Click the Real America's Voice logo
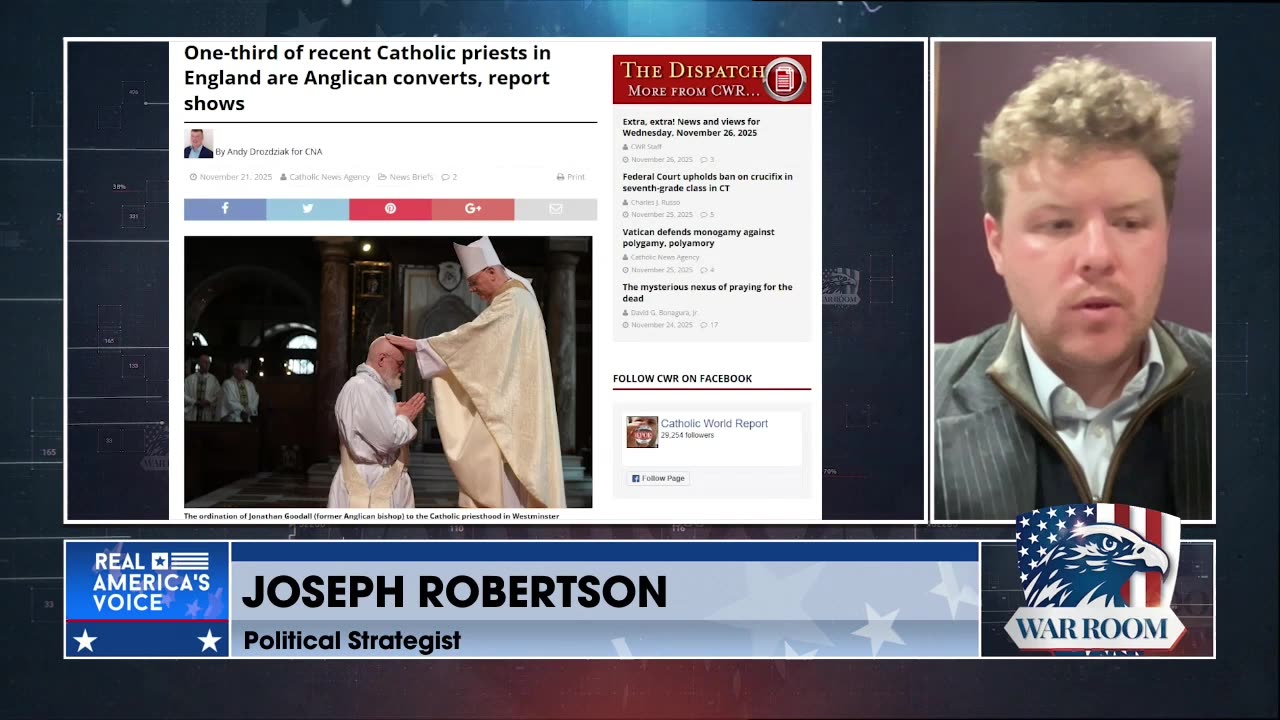Screen dimensions: 1280x720 [148, 599]
